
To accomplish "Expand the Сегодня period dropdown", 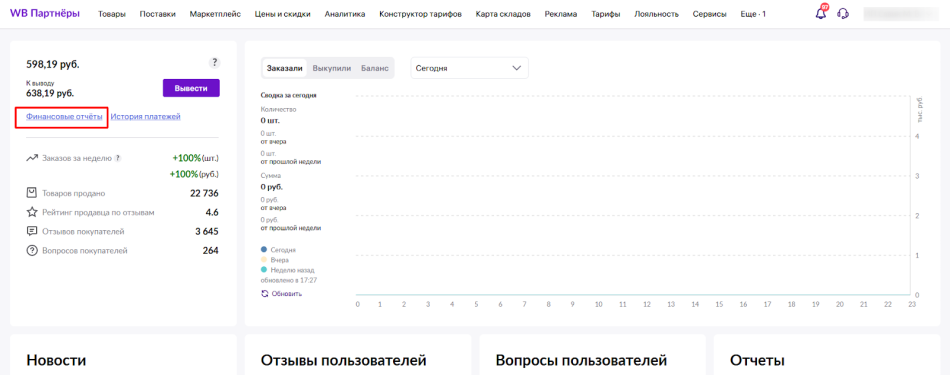I will click(x=470, y=68).
